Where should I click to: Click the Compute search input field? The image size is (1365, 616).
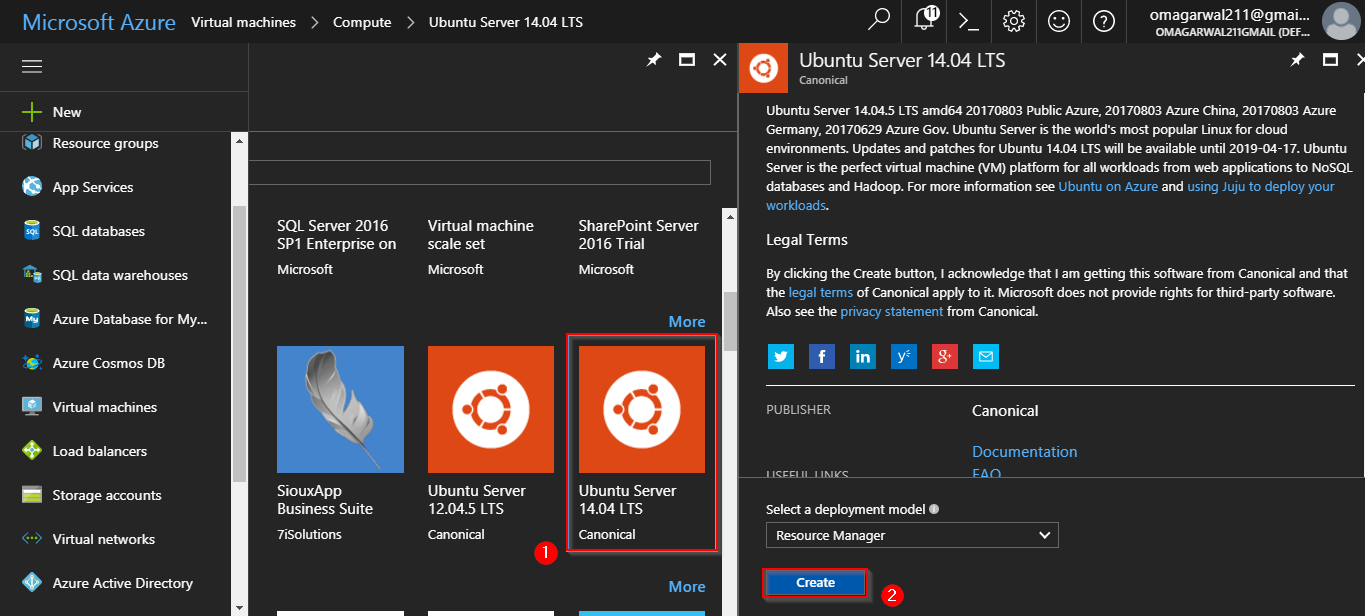[x=480, y=172]
